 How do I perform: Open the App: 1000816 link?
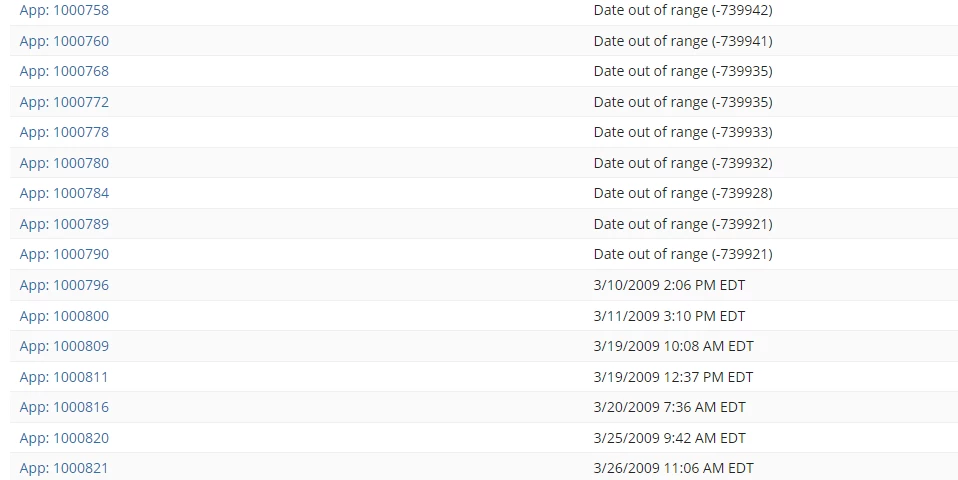tap(64, 407)
